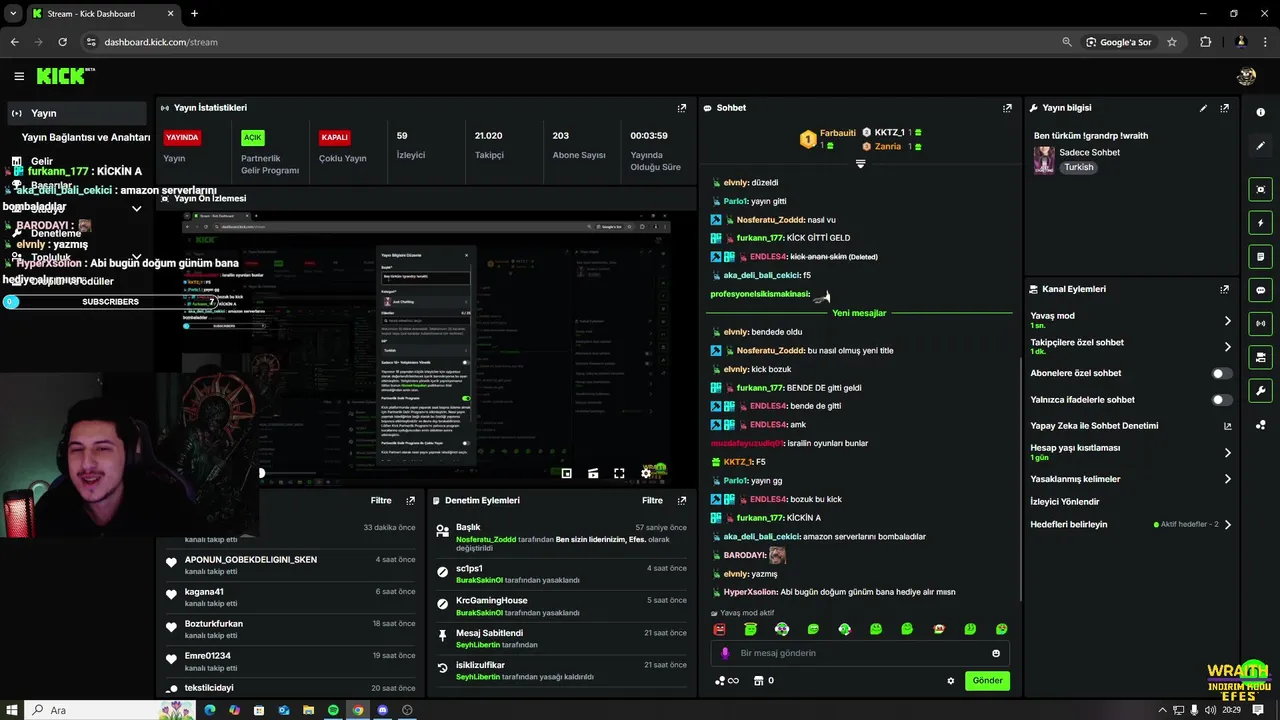Open Discord from the taskbar
The image size is (1280, 720).
point(382,710)
